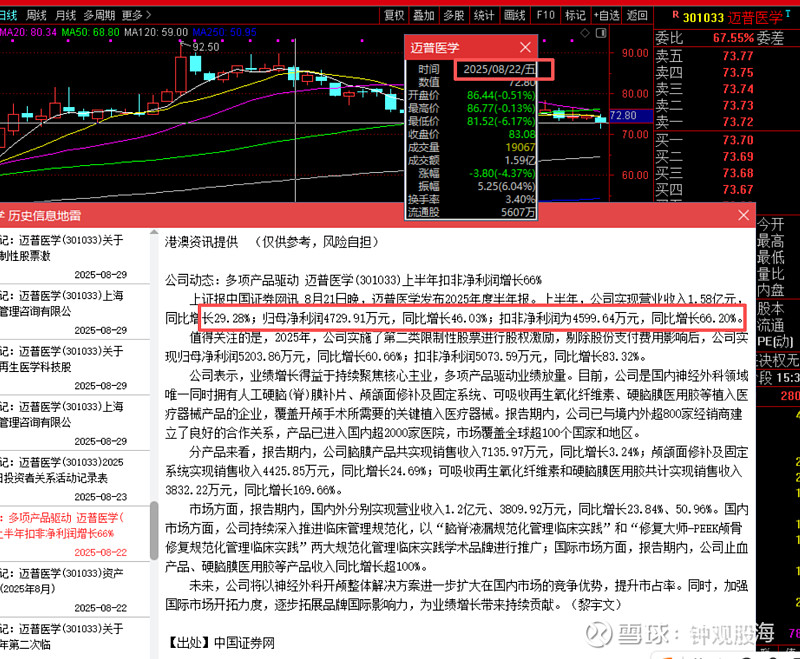The image size is (800, 659).
Task: Open F10 company information
Action: point(545,15)
